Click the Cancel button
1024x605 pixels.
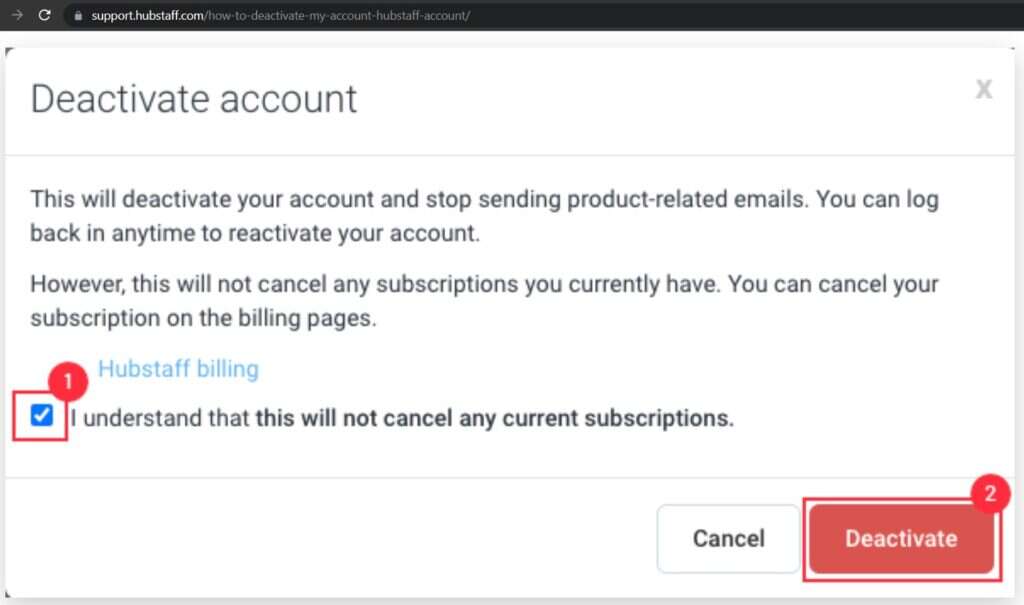pos(728,538)
